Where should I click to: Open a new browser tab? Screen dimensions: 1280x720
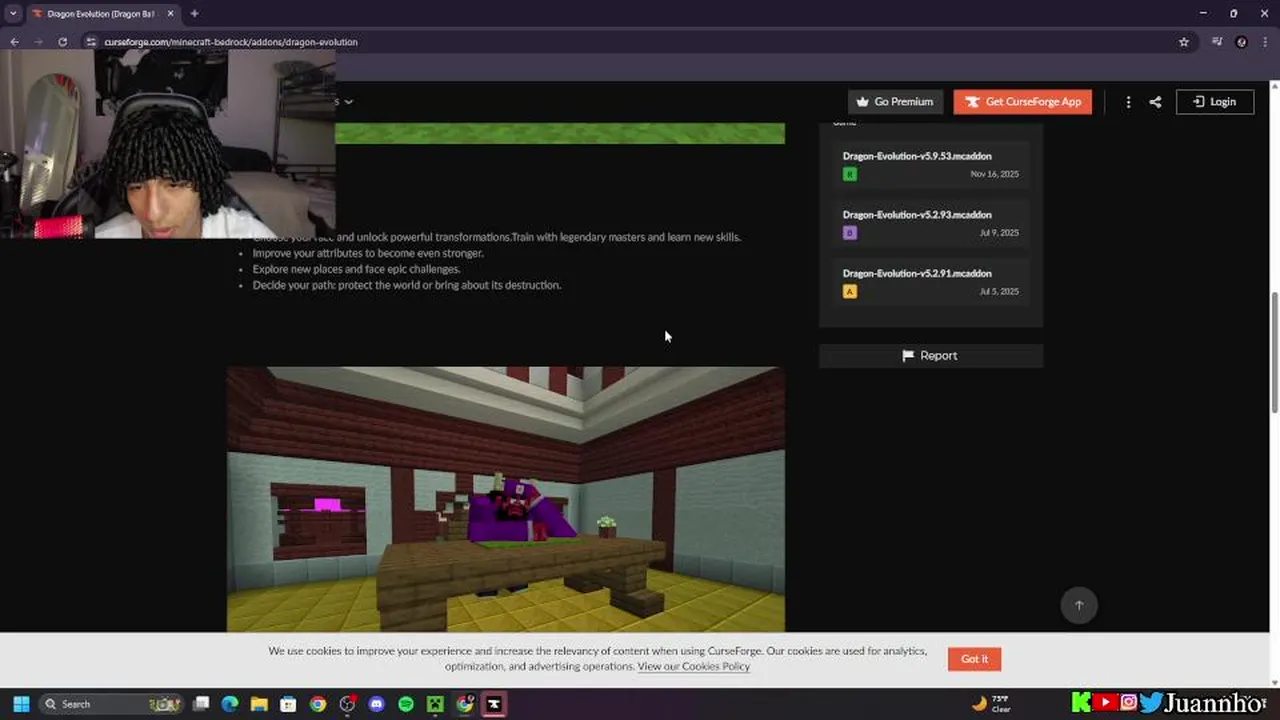pyautogui.click(x=194, y=14)
